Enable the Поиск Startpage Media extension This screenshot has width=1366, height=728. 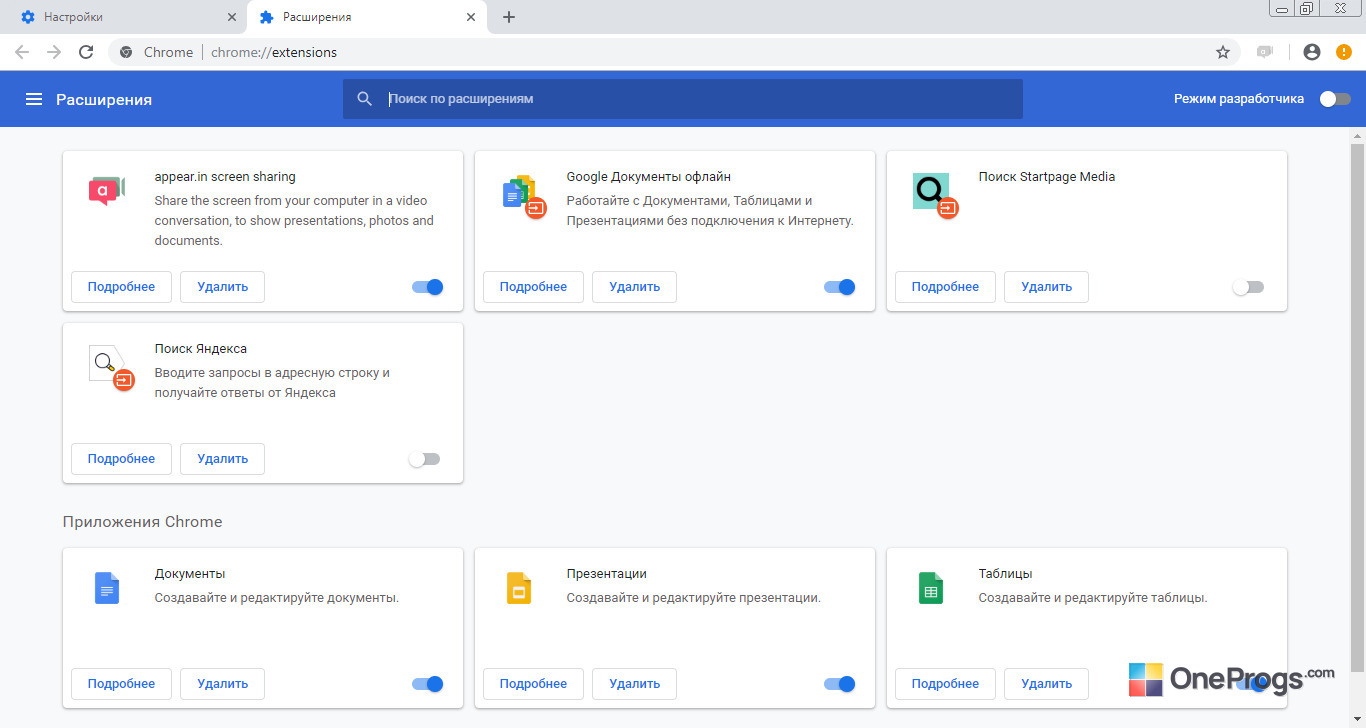tap(1248, 287)
